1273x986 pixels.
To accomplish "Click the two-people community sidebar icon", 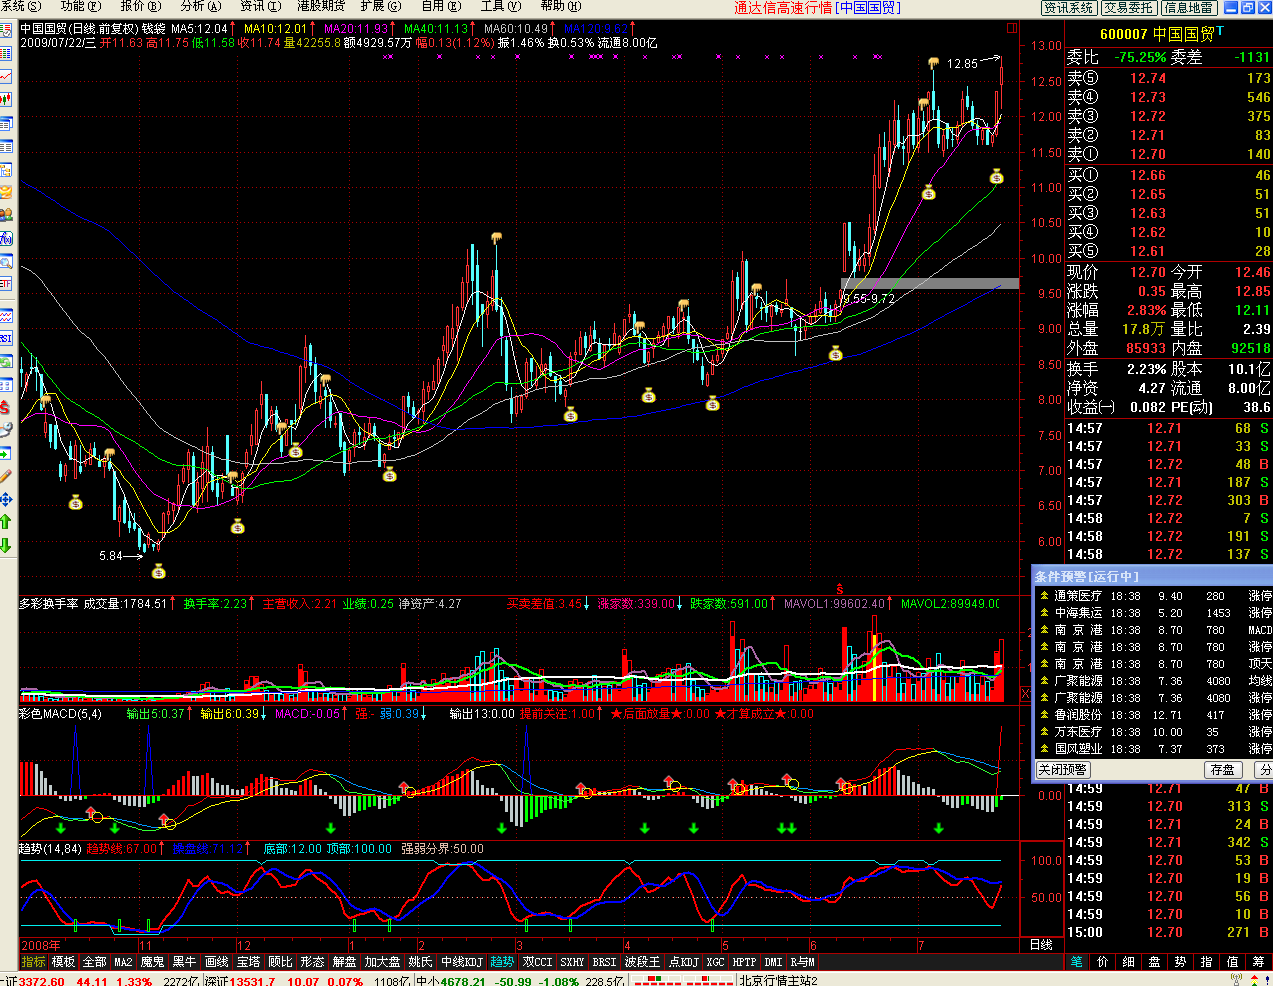I will [8, 214].
